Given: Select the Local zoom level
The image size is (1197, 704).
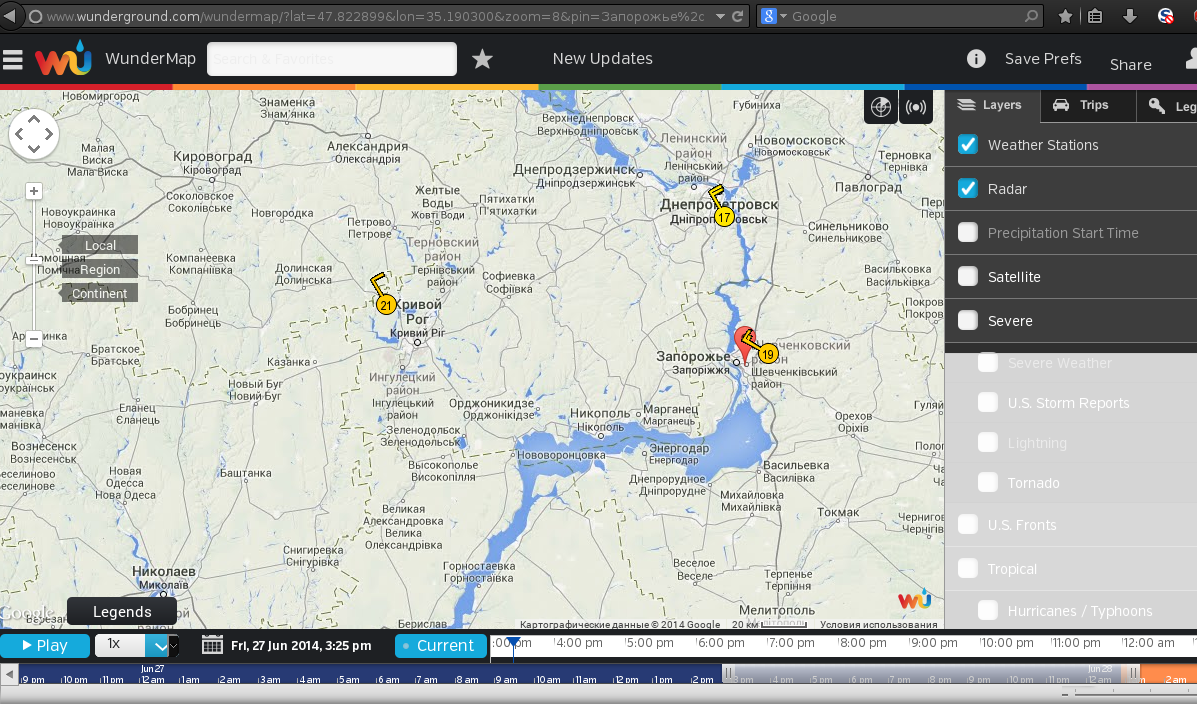Looking at the screenshot, I should 100,245.
